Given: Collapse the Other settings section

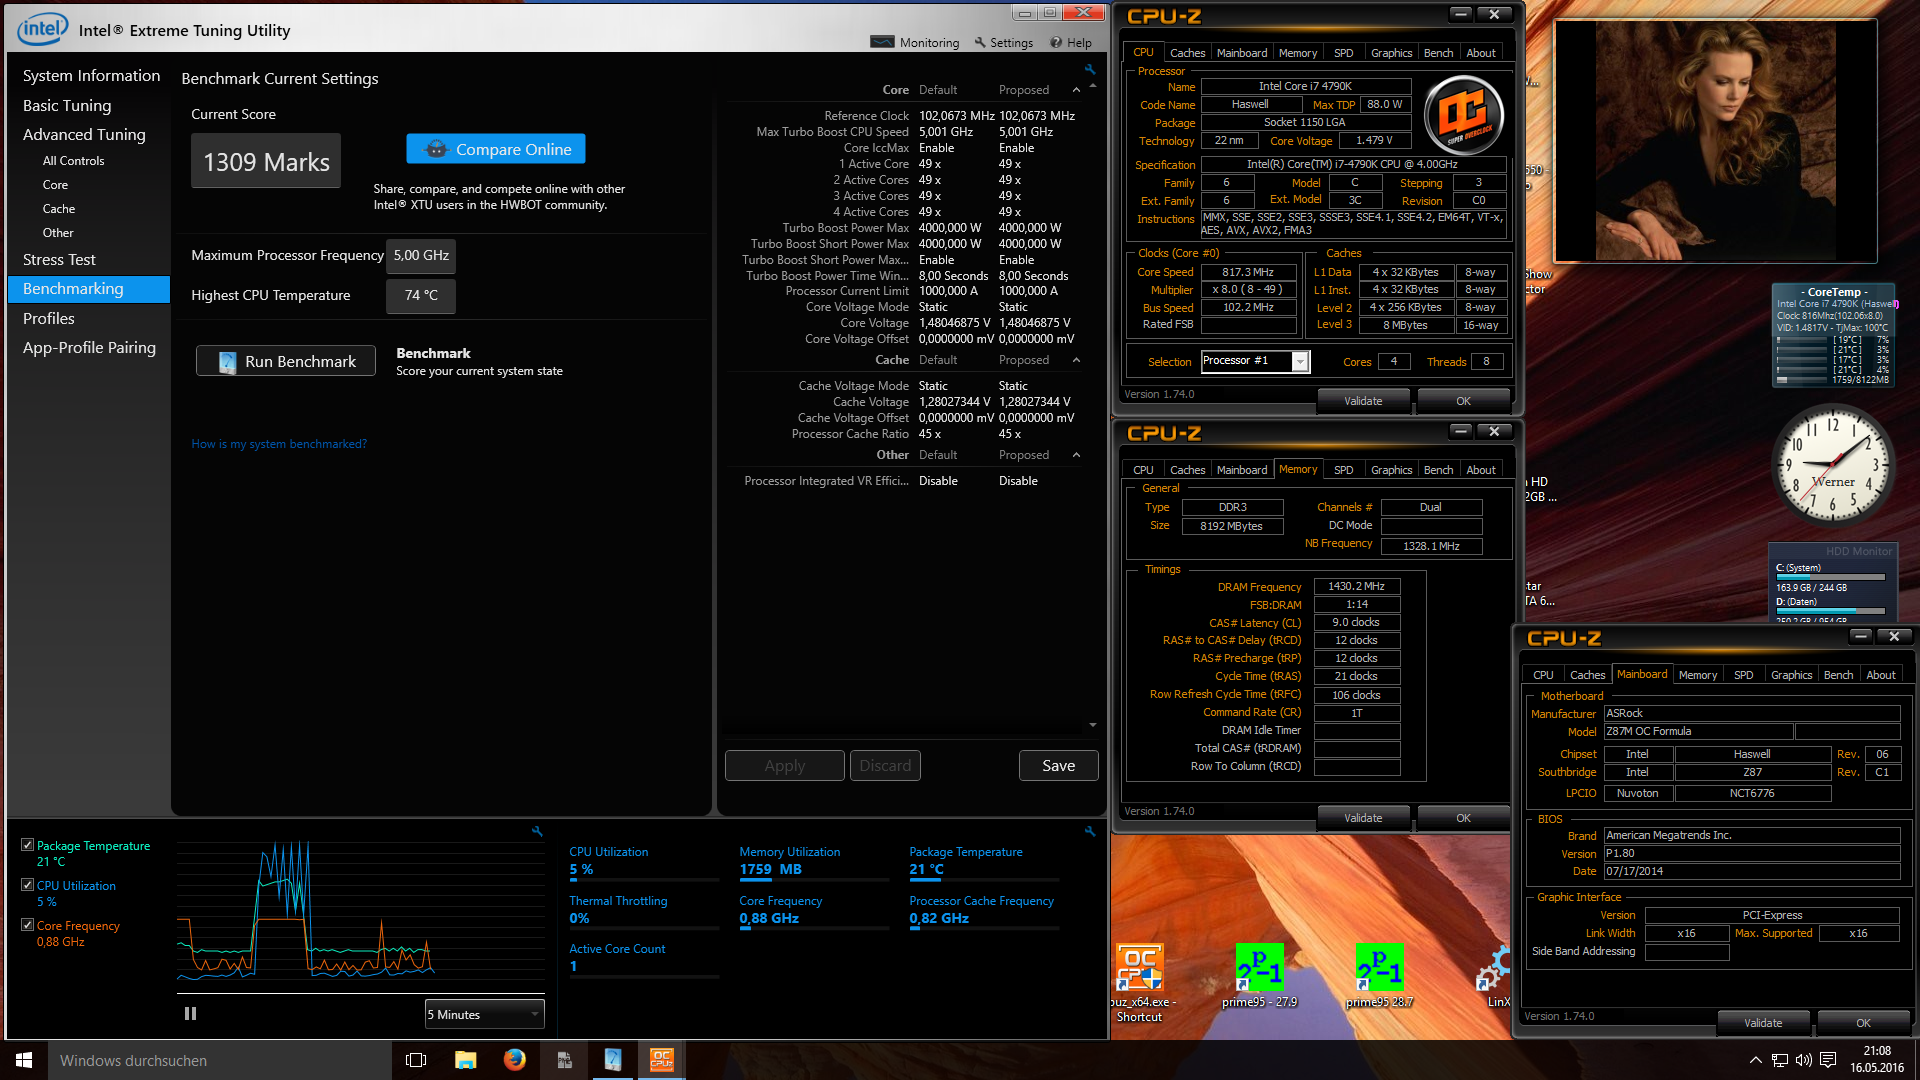Looking at the screenshot, I should (1076, 455).
